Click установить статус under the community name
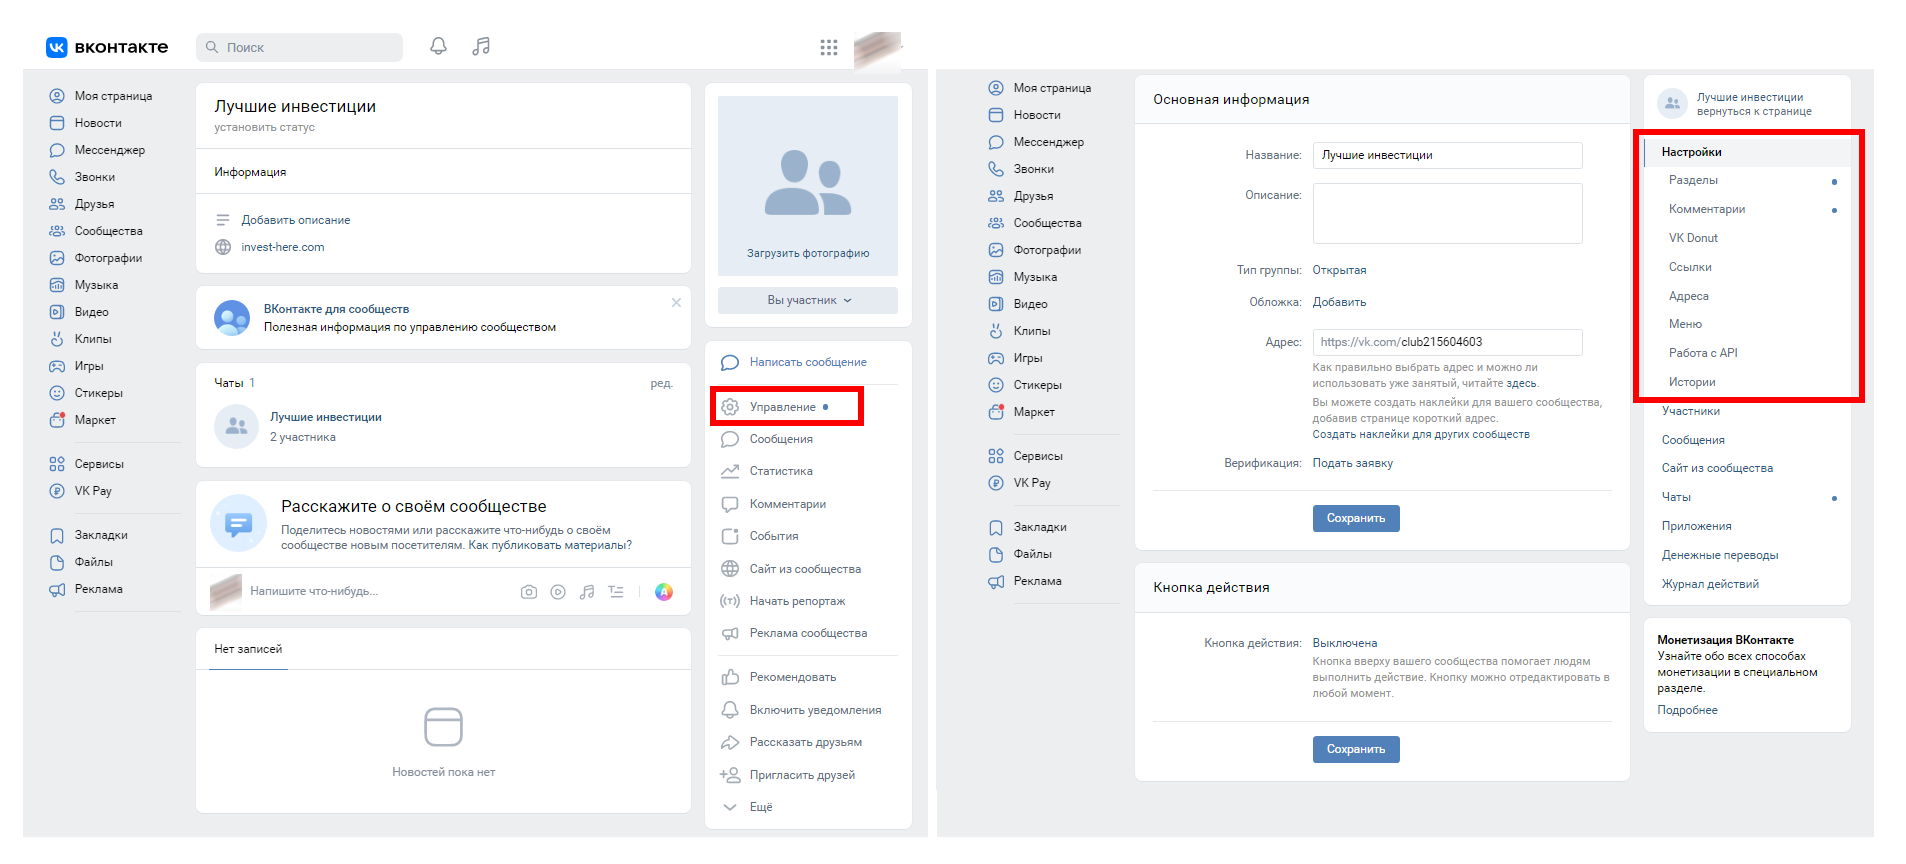Viewport: 1906px width, 864px height. (264, 127)
